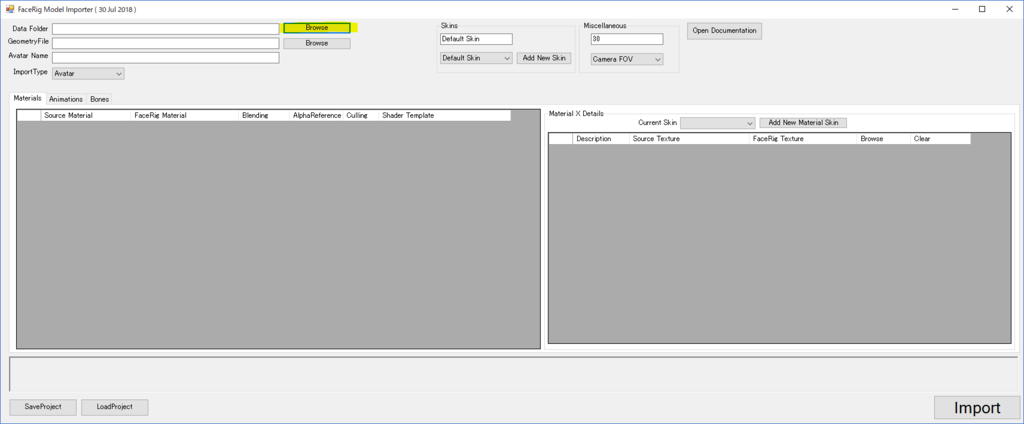This screenshot has height=424, width=1024.
Task: Click the Description column header
Action: [x=601, y=139]
